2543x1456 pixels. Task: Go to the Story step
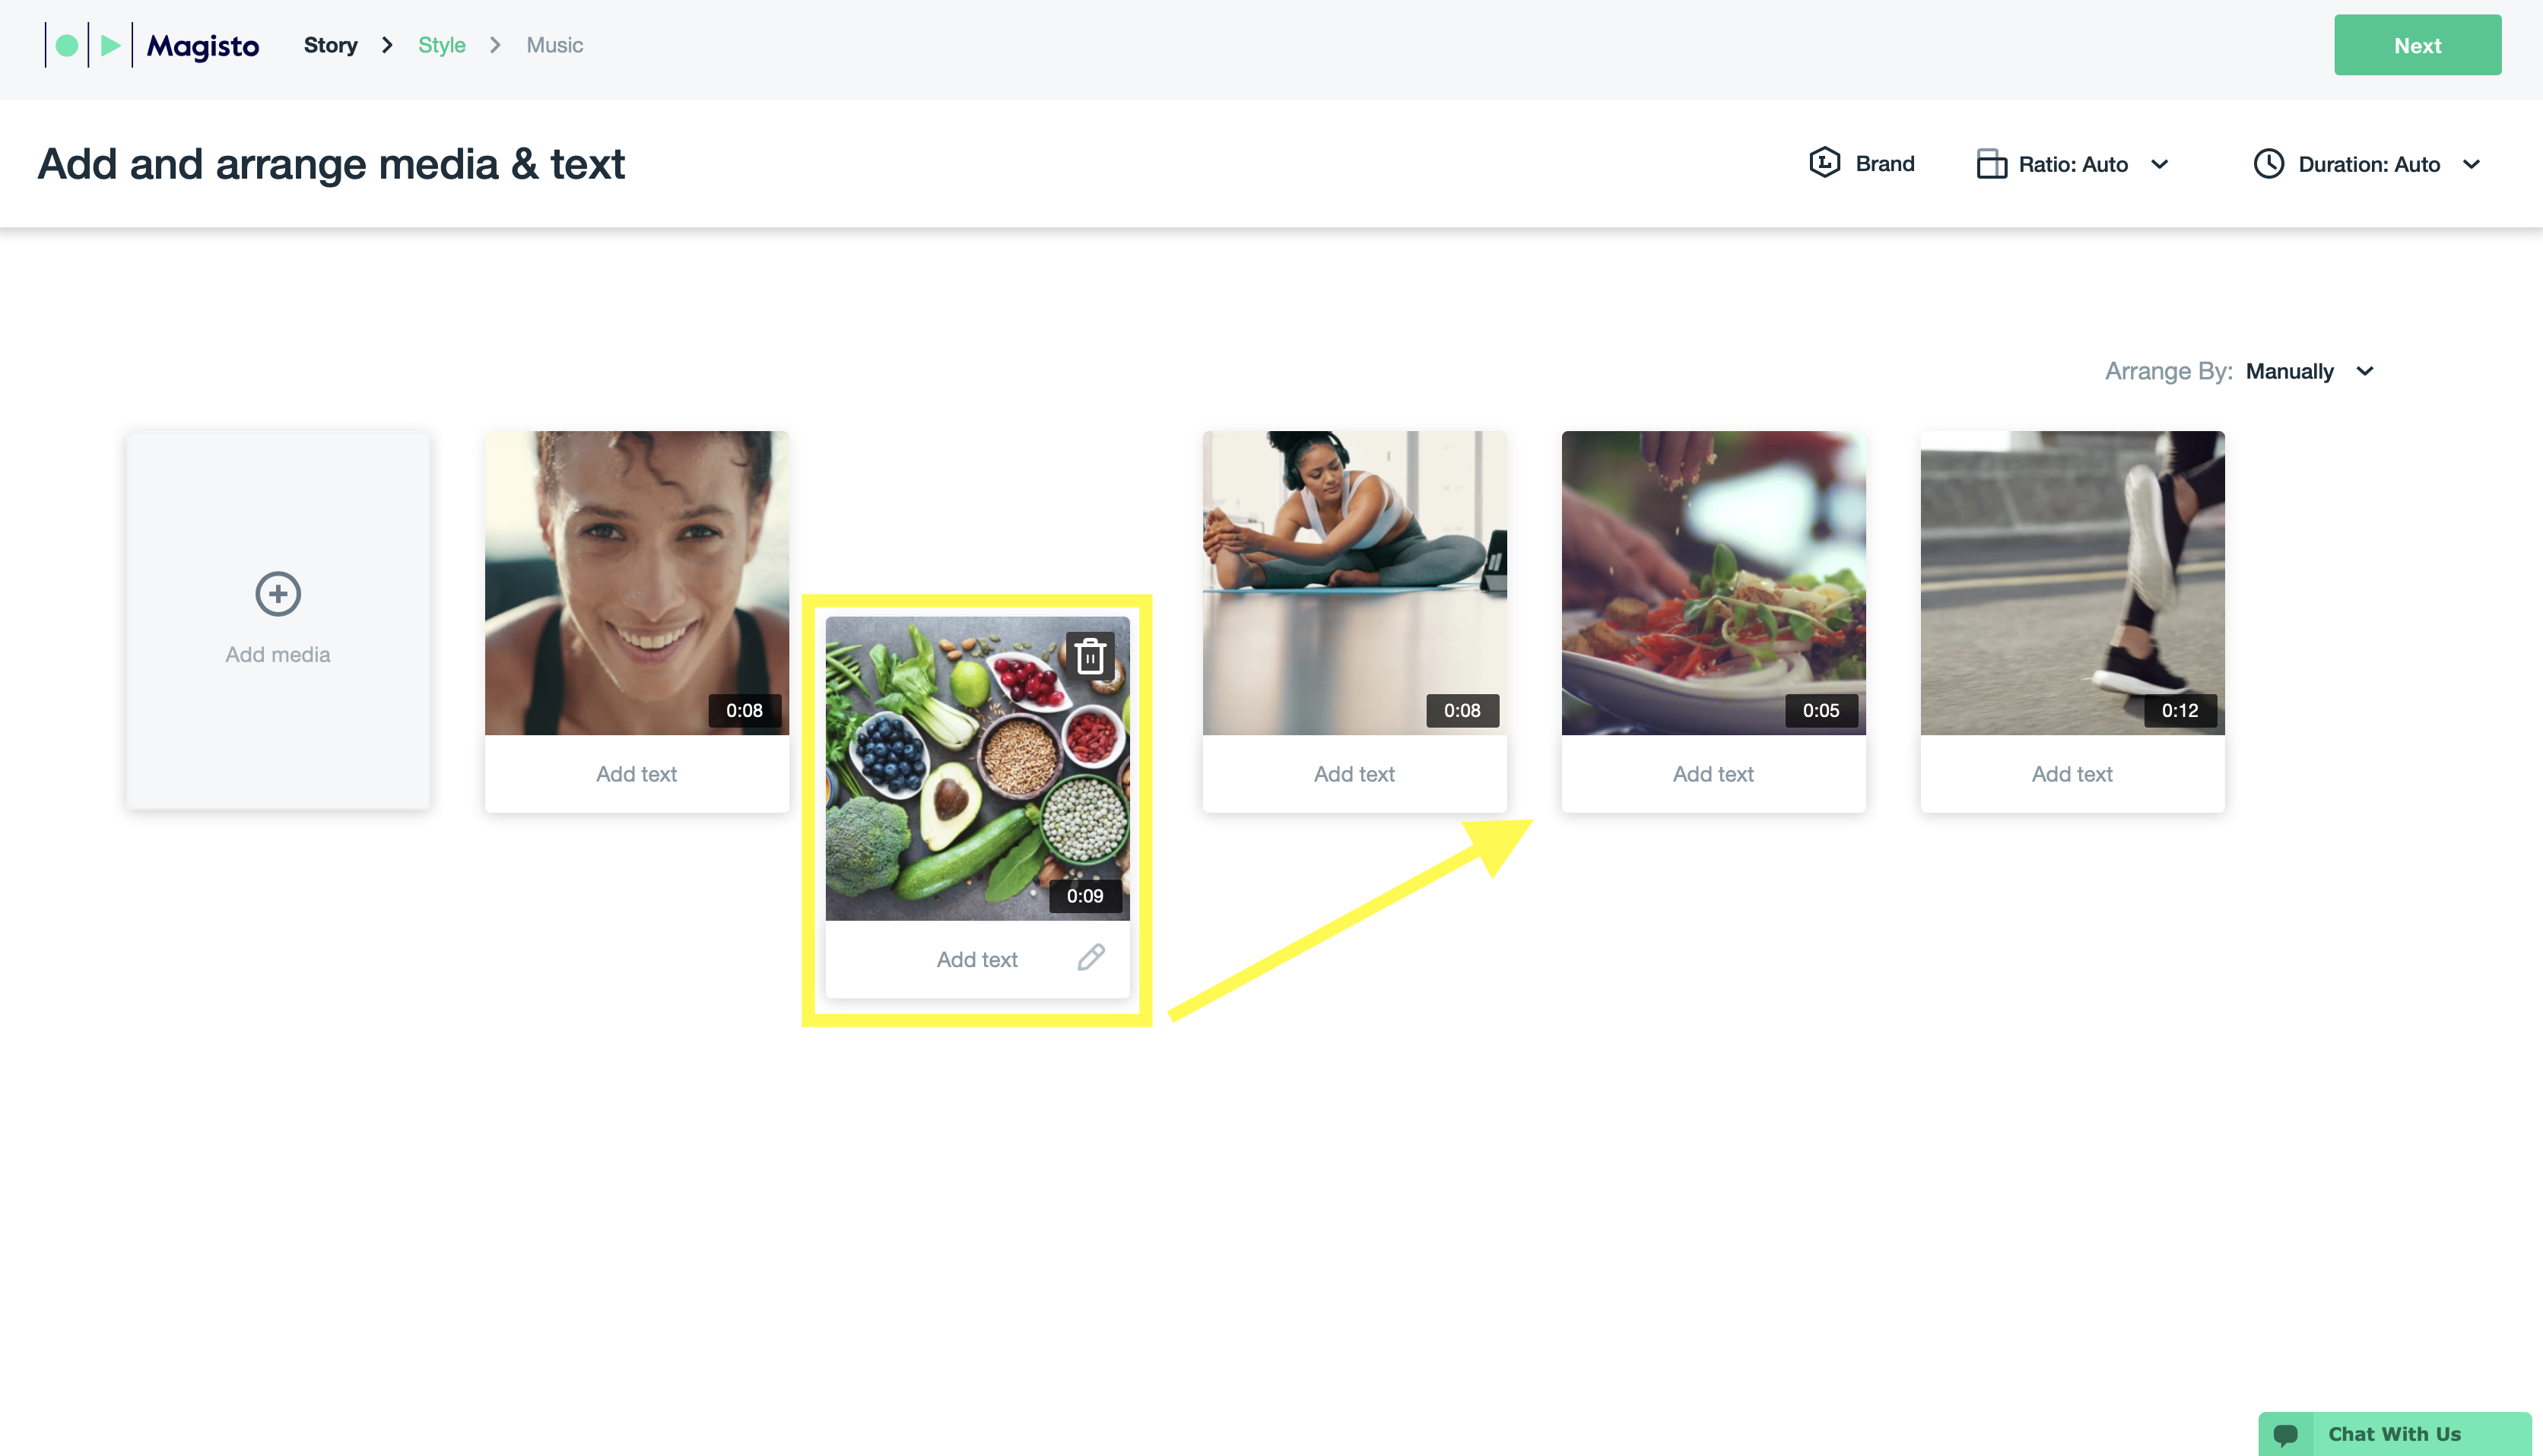[331, 45]
